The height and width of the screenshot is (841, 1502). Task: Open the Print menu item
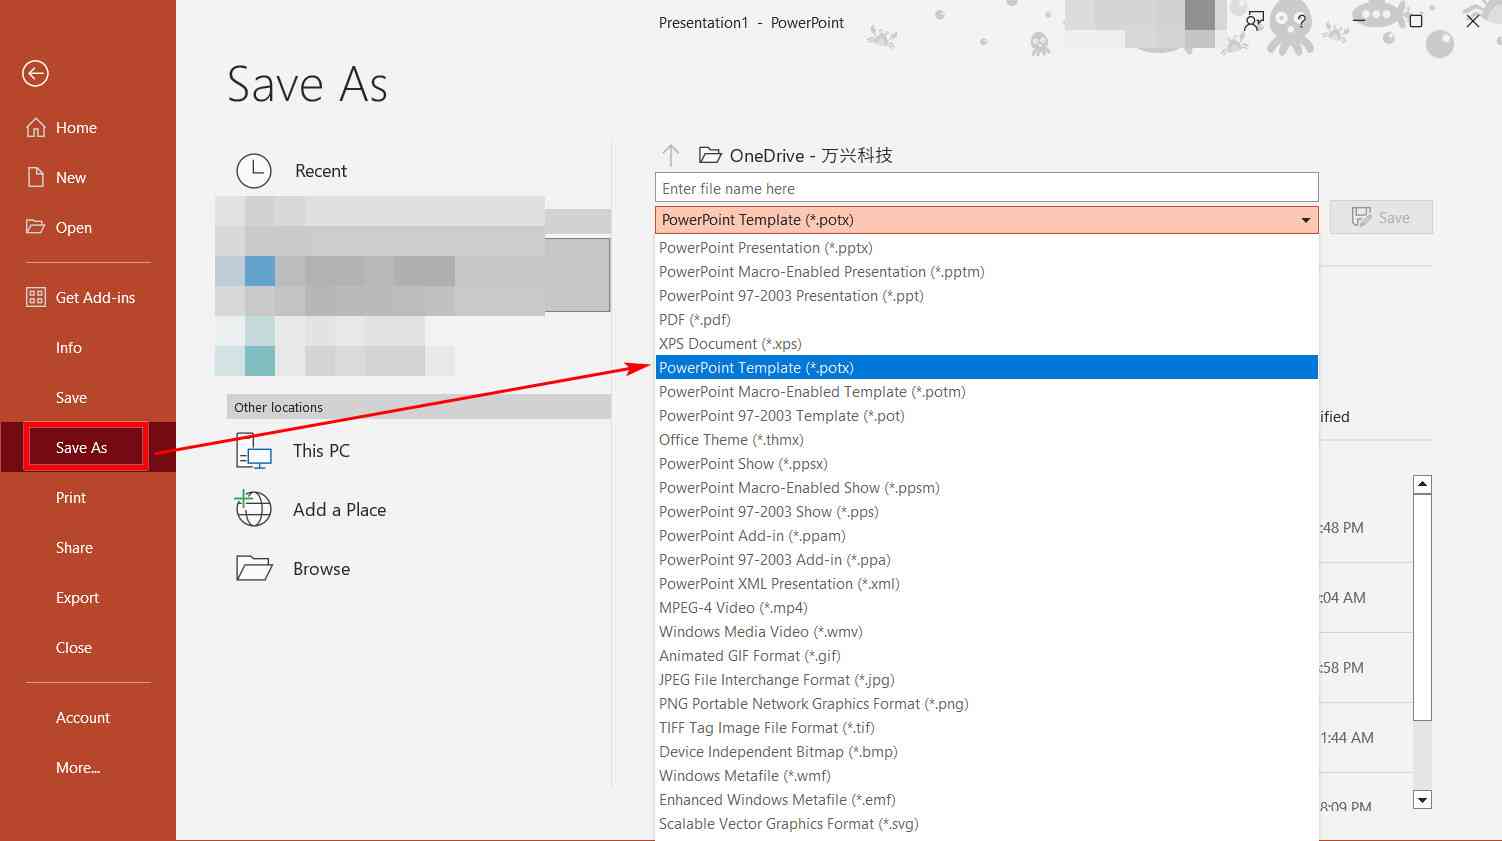[71, 497]
